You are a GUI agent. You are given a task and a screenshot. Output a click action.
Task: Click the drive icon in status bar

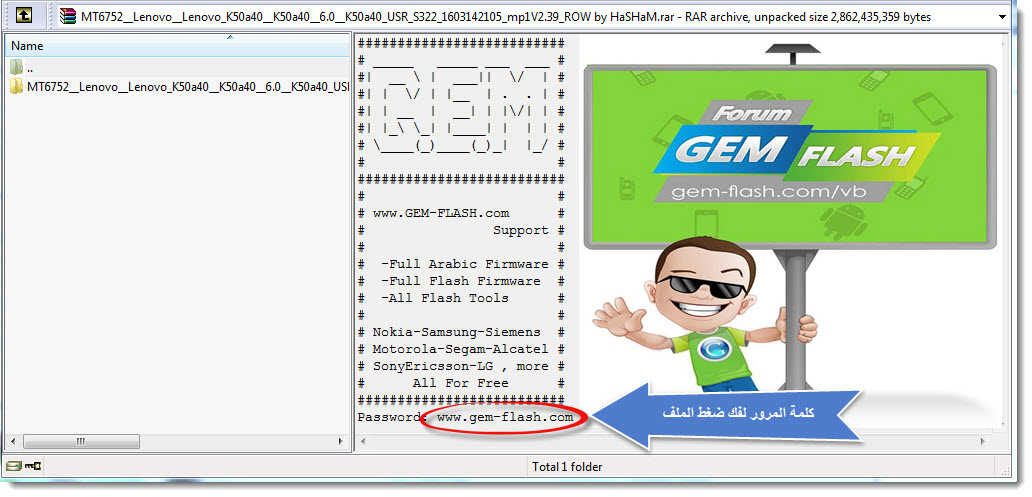[13, 467]
